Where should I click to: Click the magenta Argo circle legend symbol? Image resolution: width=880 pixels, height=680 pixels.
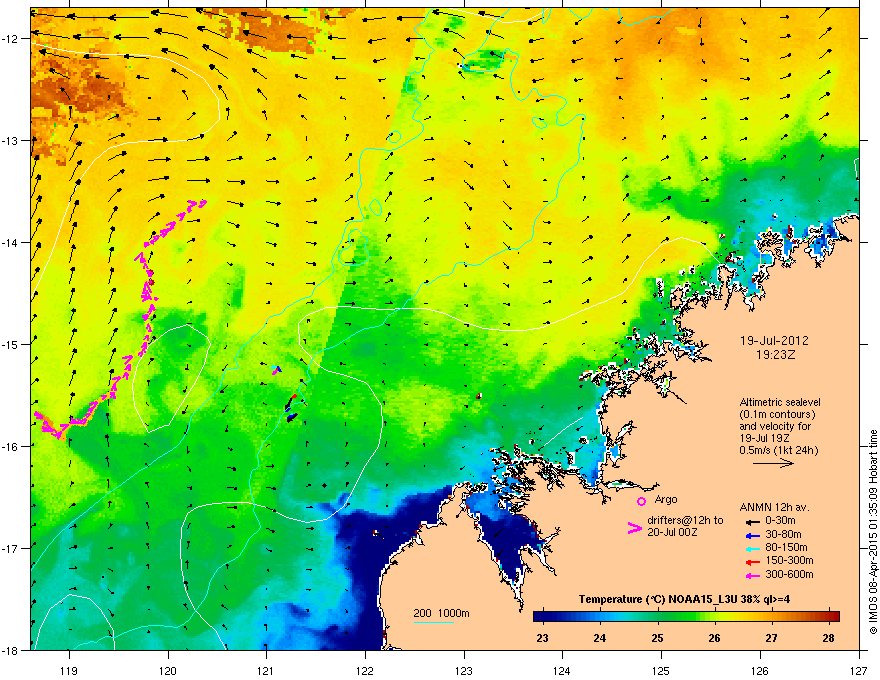pos(641,501)
